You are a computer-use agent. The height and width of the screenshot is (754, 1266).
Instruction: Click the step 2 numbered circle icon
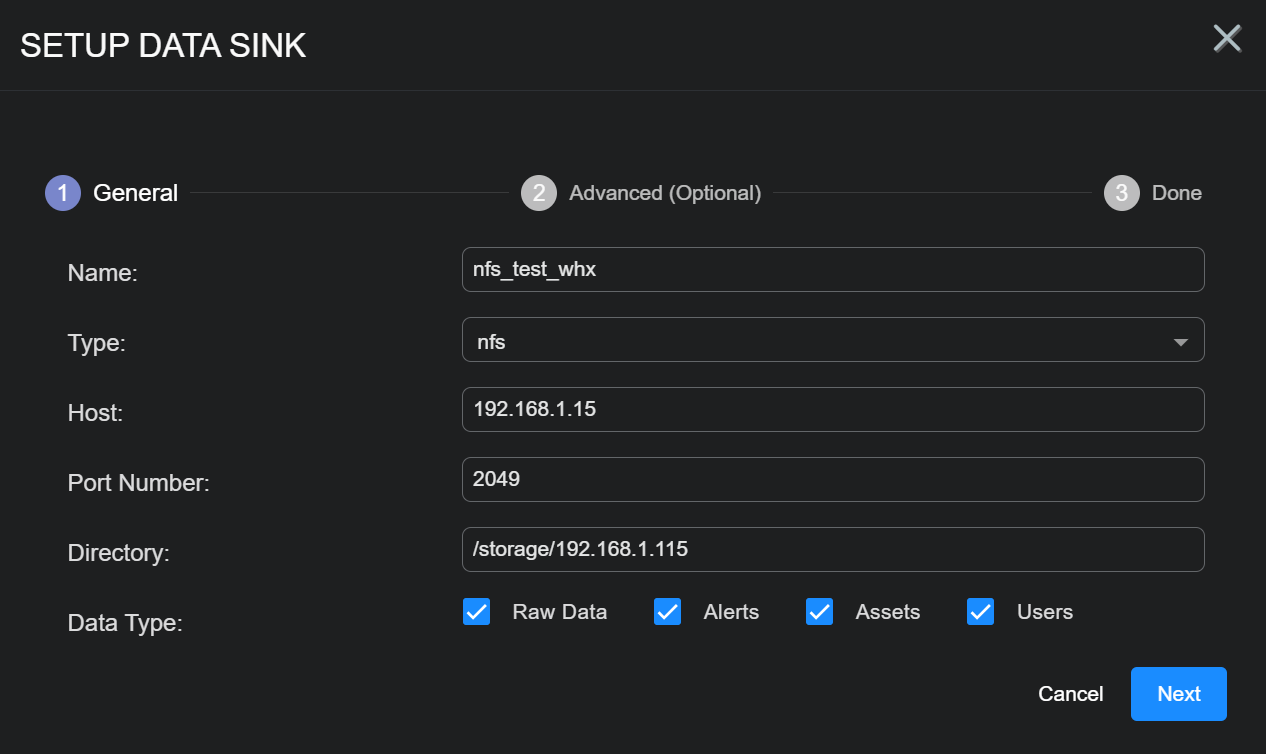point(539,192)
